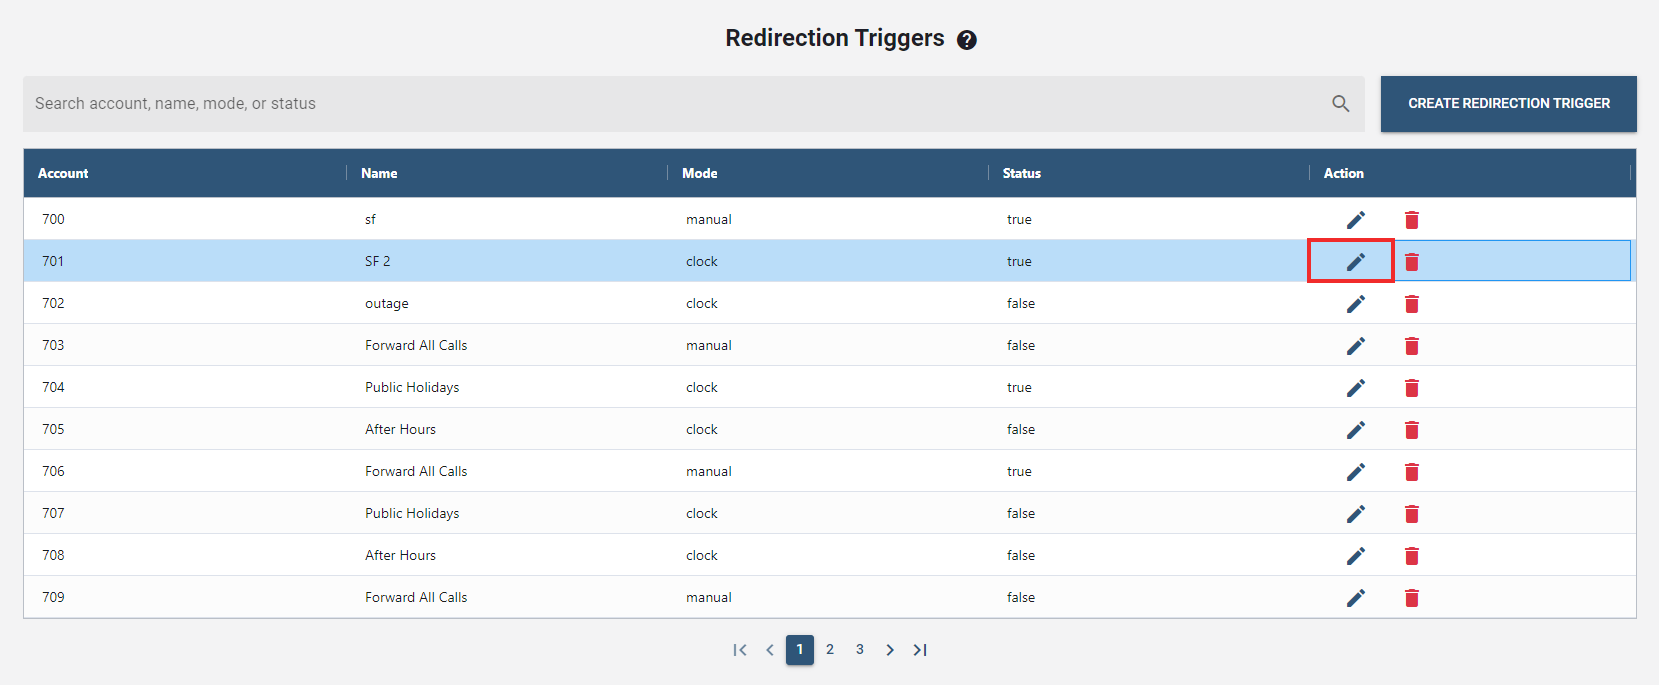Image resolution: width=1659 pixels, height=685 pixels.
Task: Focus the search account input field
Action: click(670, 104)
